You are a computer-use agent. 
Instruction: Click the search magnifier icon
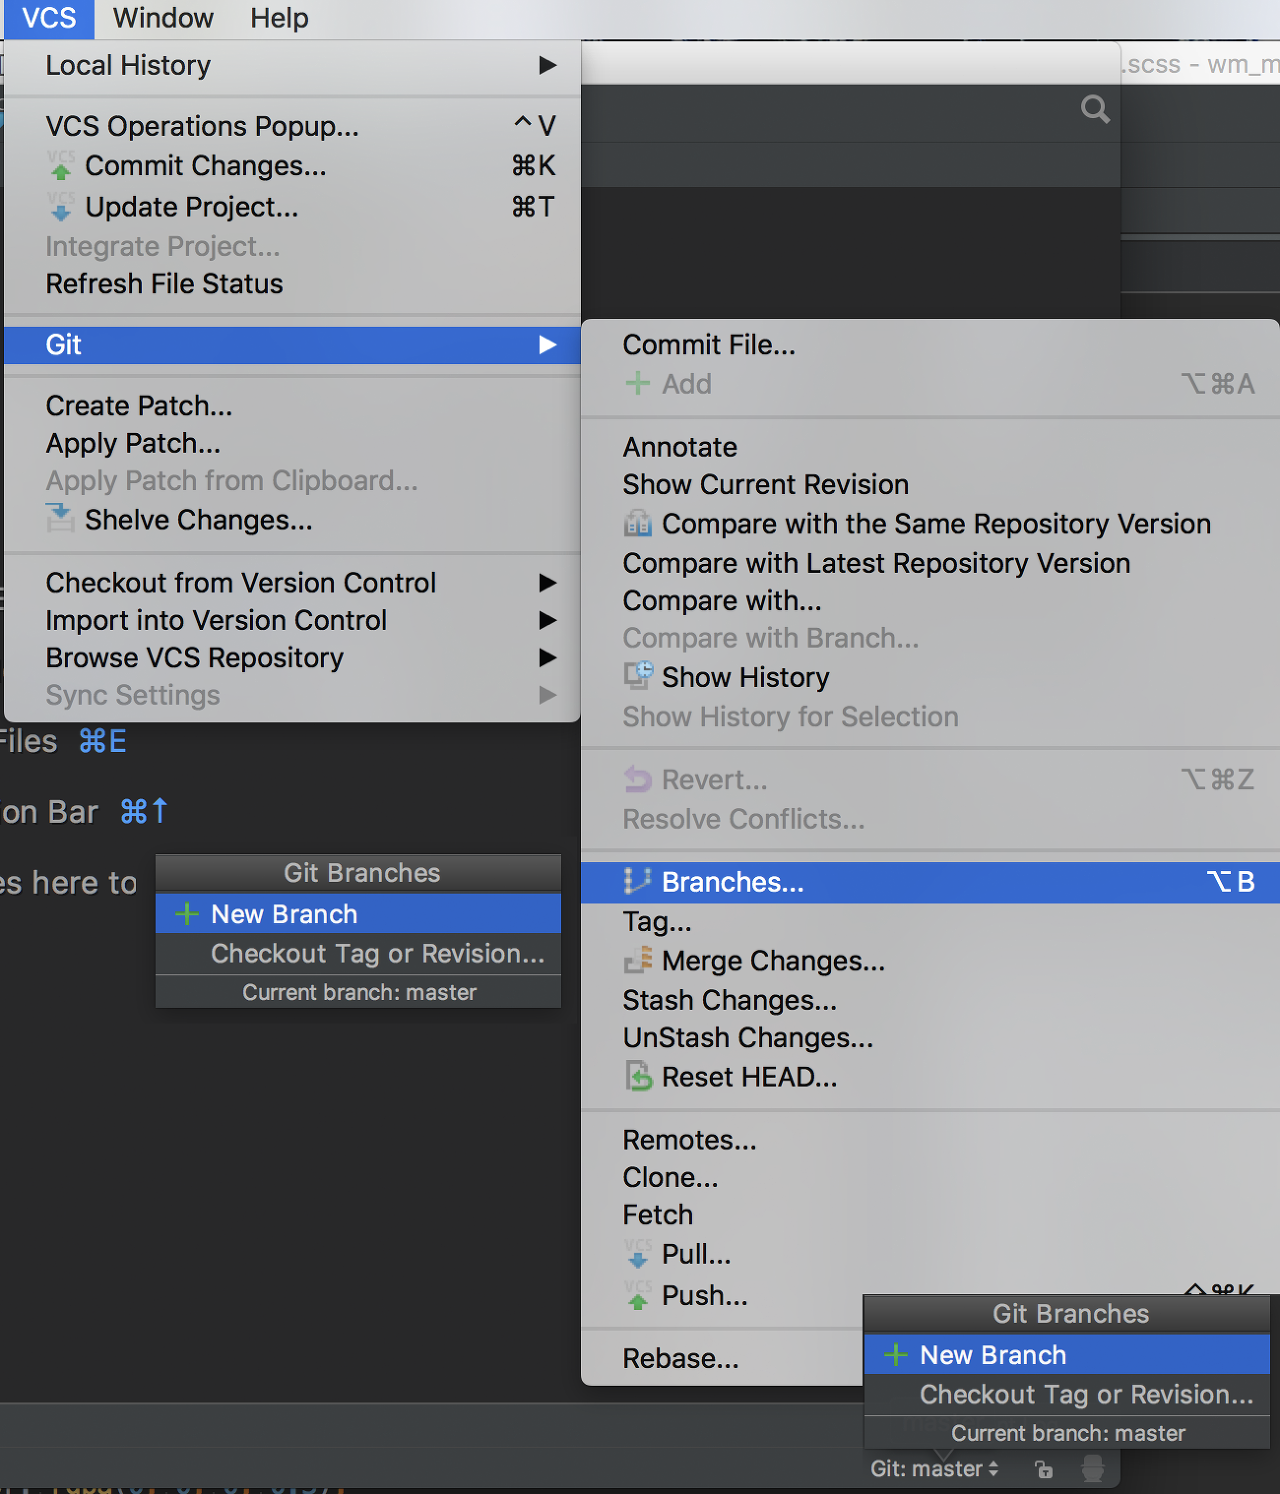point(1095,109)
